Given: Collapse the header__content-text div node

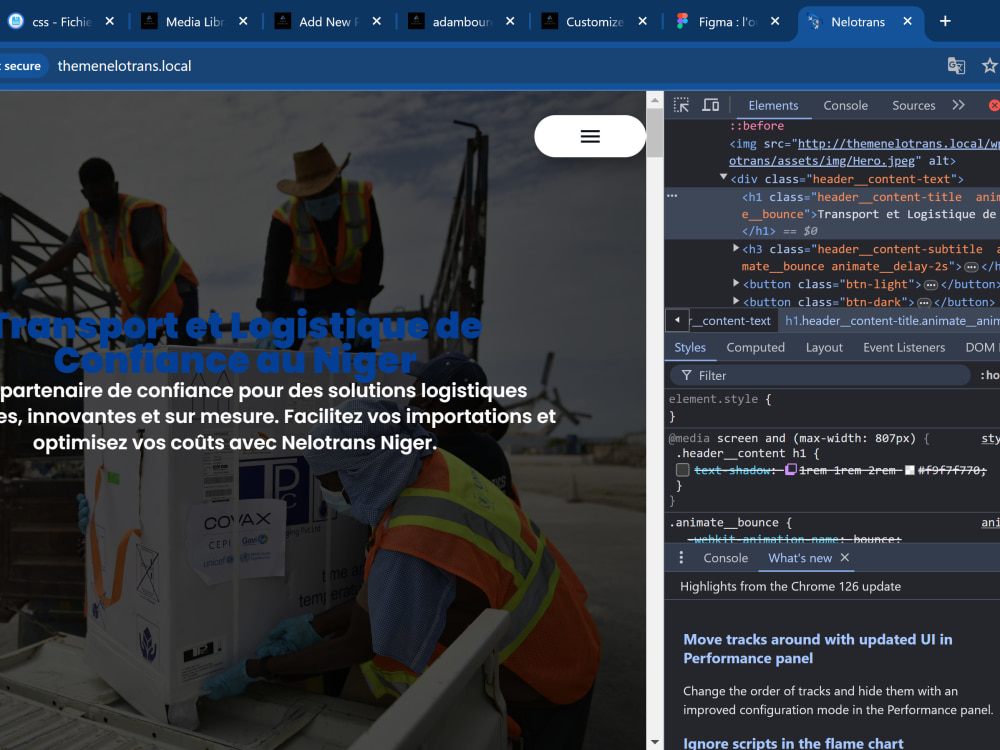Looking at the screenshot, I should 723,177.
